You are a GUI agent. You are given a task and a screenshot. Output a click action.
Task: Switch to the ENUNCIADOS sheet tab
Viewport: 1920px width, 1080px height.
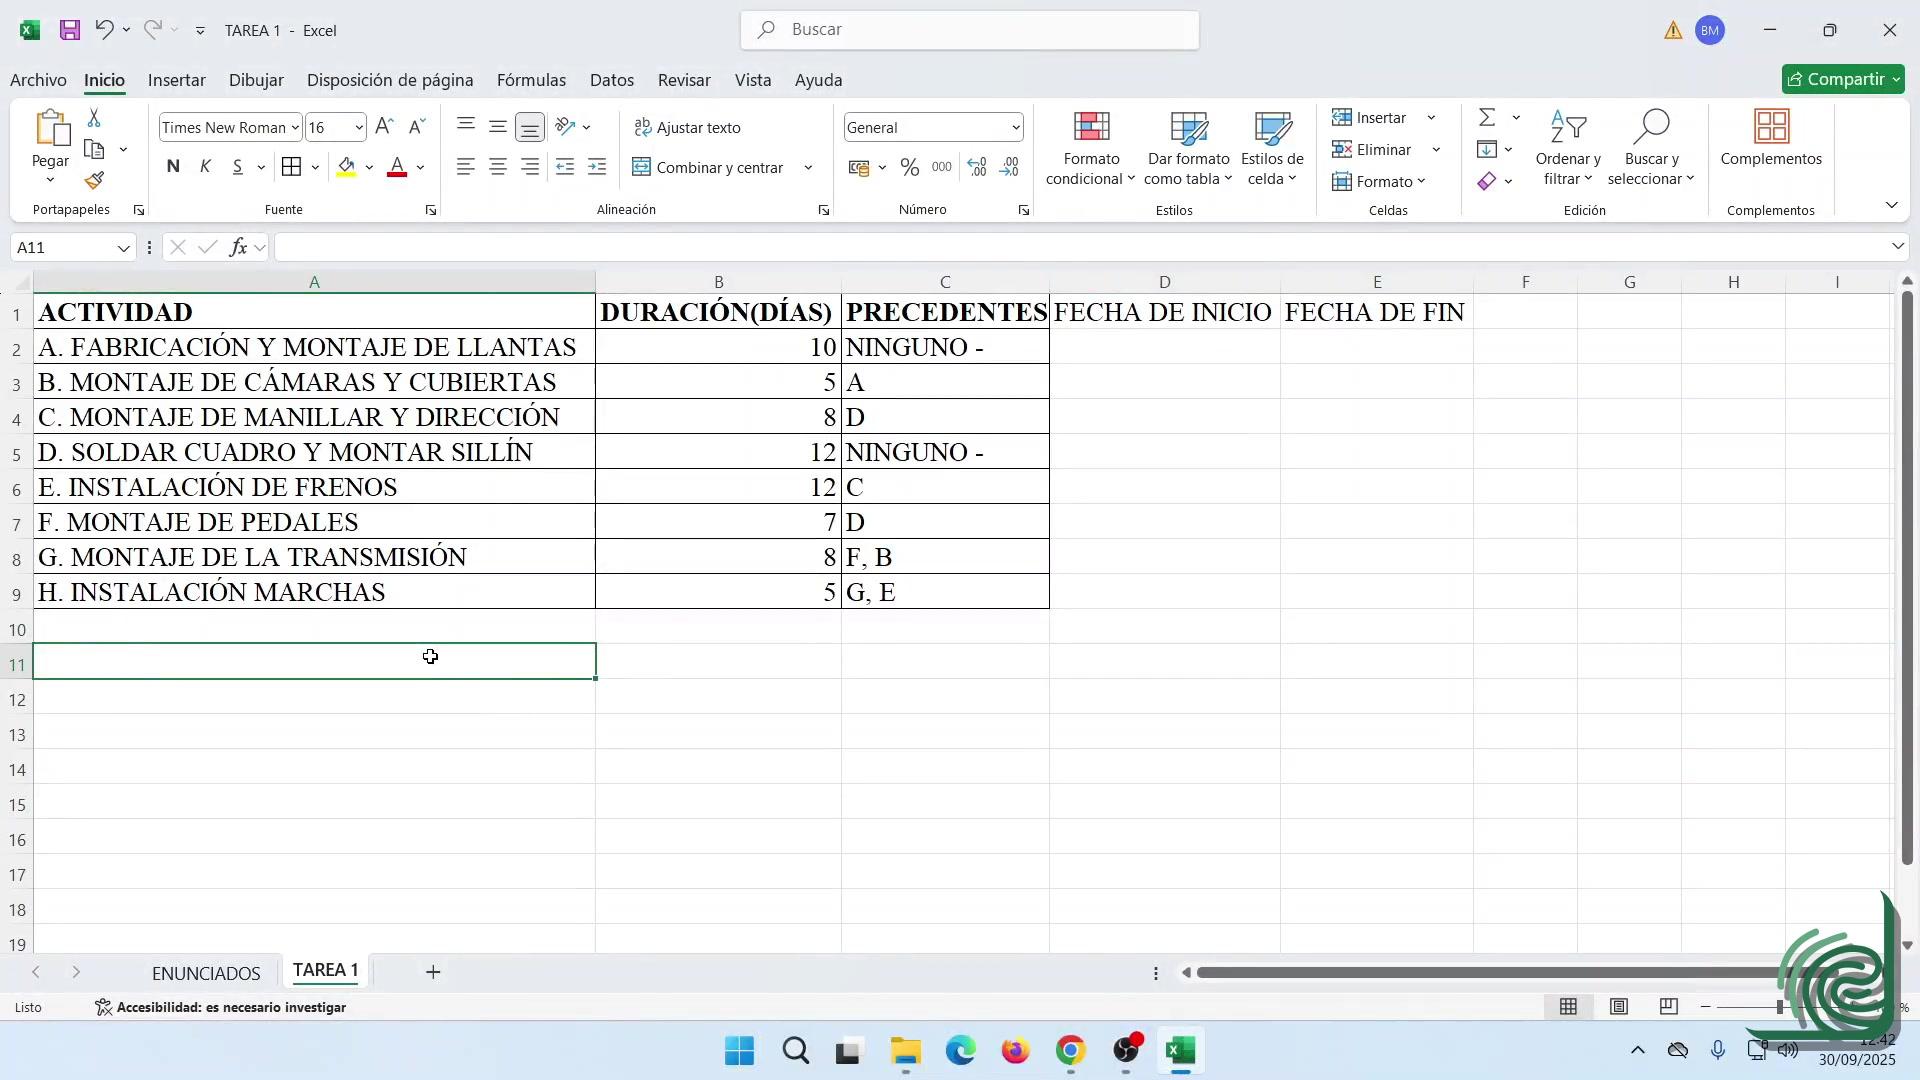point(206,973)
